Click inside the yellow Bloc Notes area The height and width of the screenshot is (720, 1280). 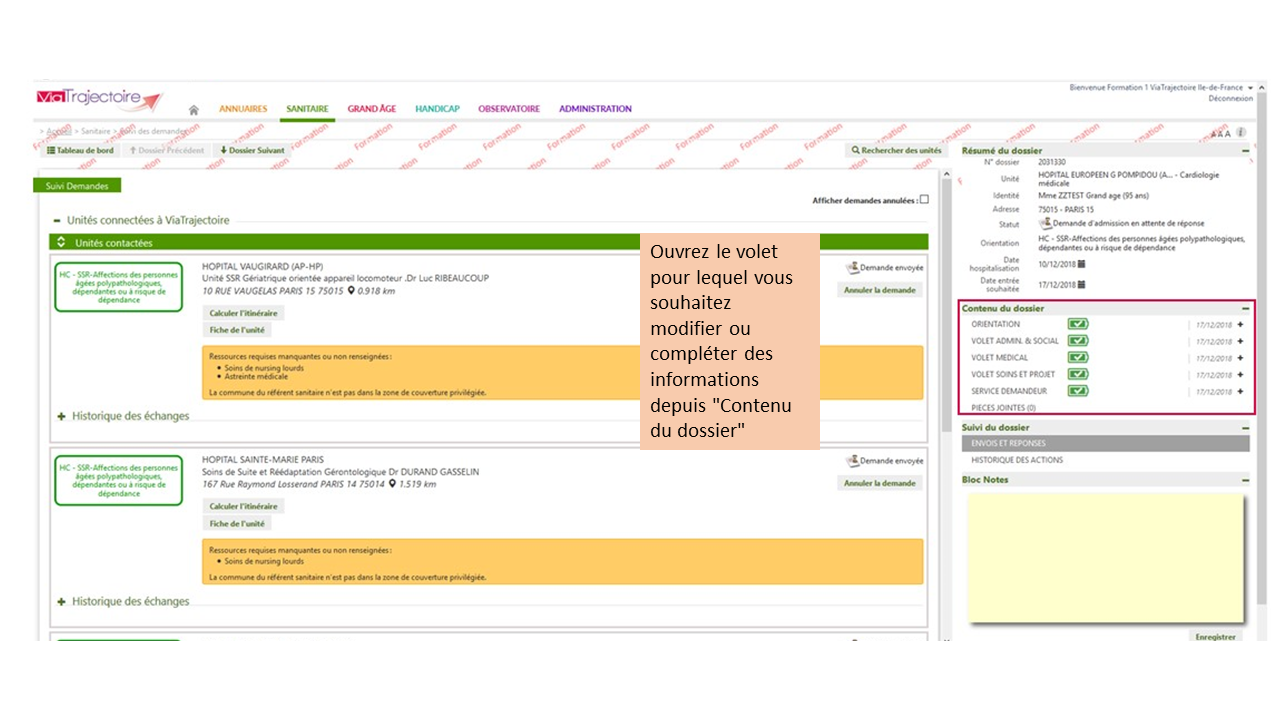point(1105,555)
